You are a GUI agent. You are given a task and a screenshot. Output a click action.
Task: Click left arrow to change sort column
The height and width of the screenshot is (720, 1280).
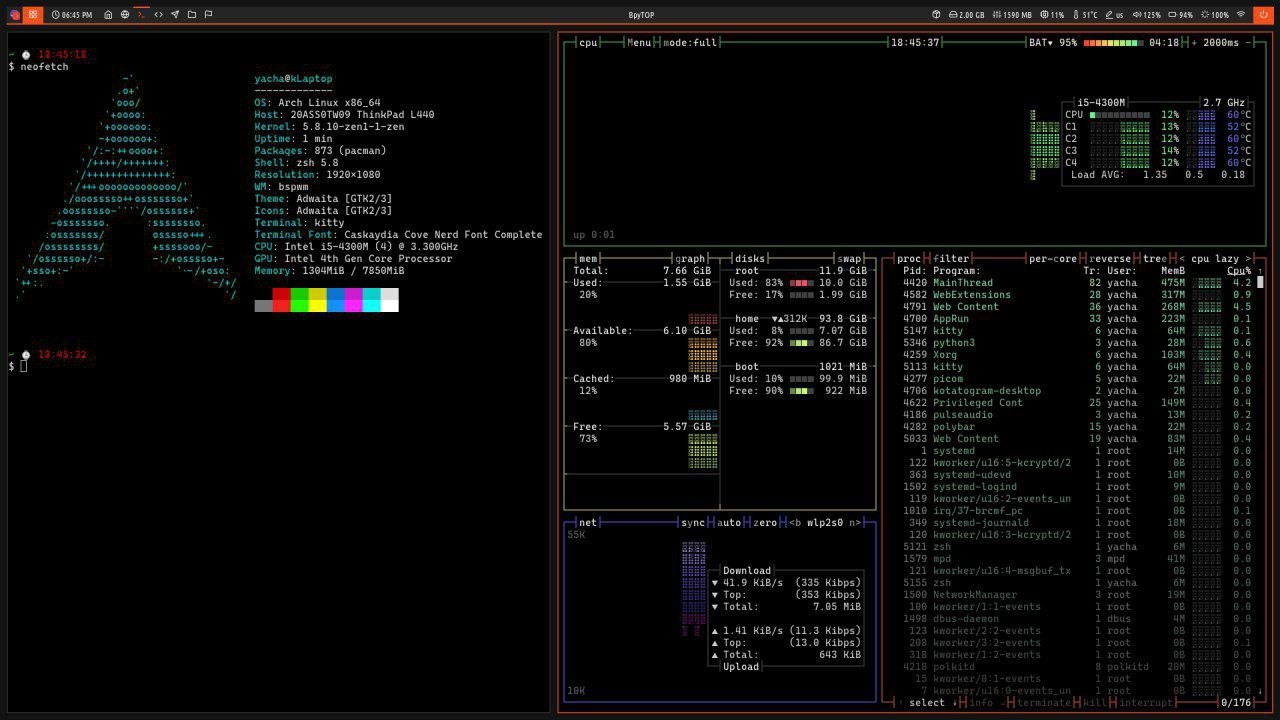pos(1181,259)
